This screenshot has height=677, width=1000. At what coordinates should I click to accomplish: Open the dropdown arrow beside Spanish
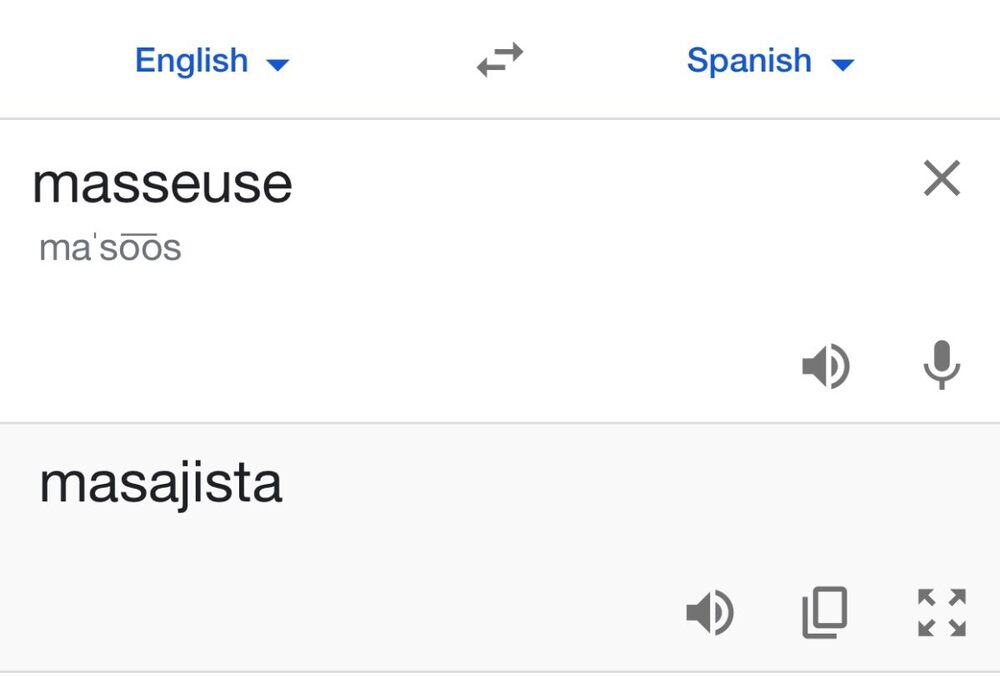coord(843,65)
